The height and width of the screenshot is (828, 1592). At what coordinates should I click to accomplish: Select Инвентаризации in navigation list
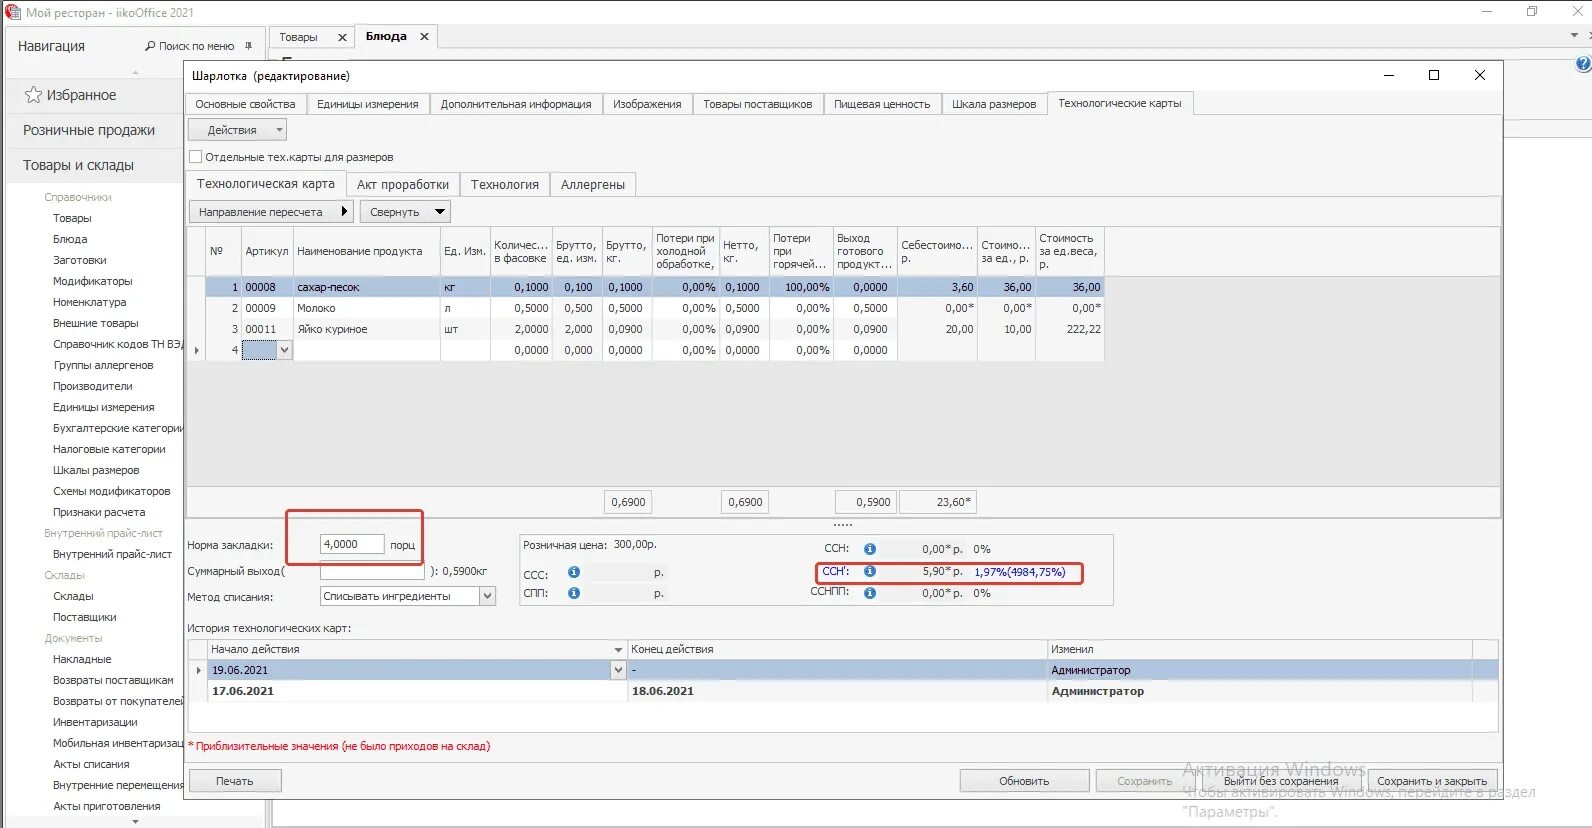pyautogui.click(x=96, y=722)
